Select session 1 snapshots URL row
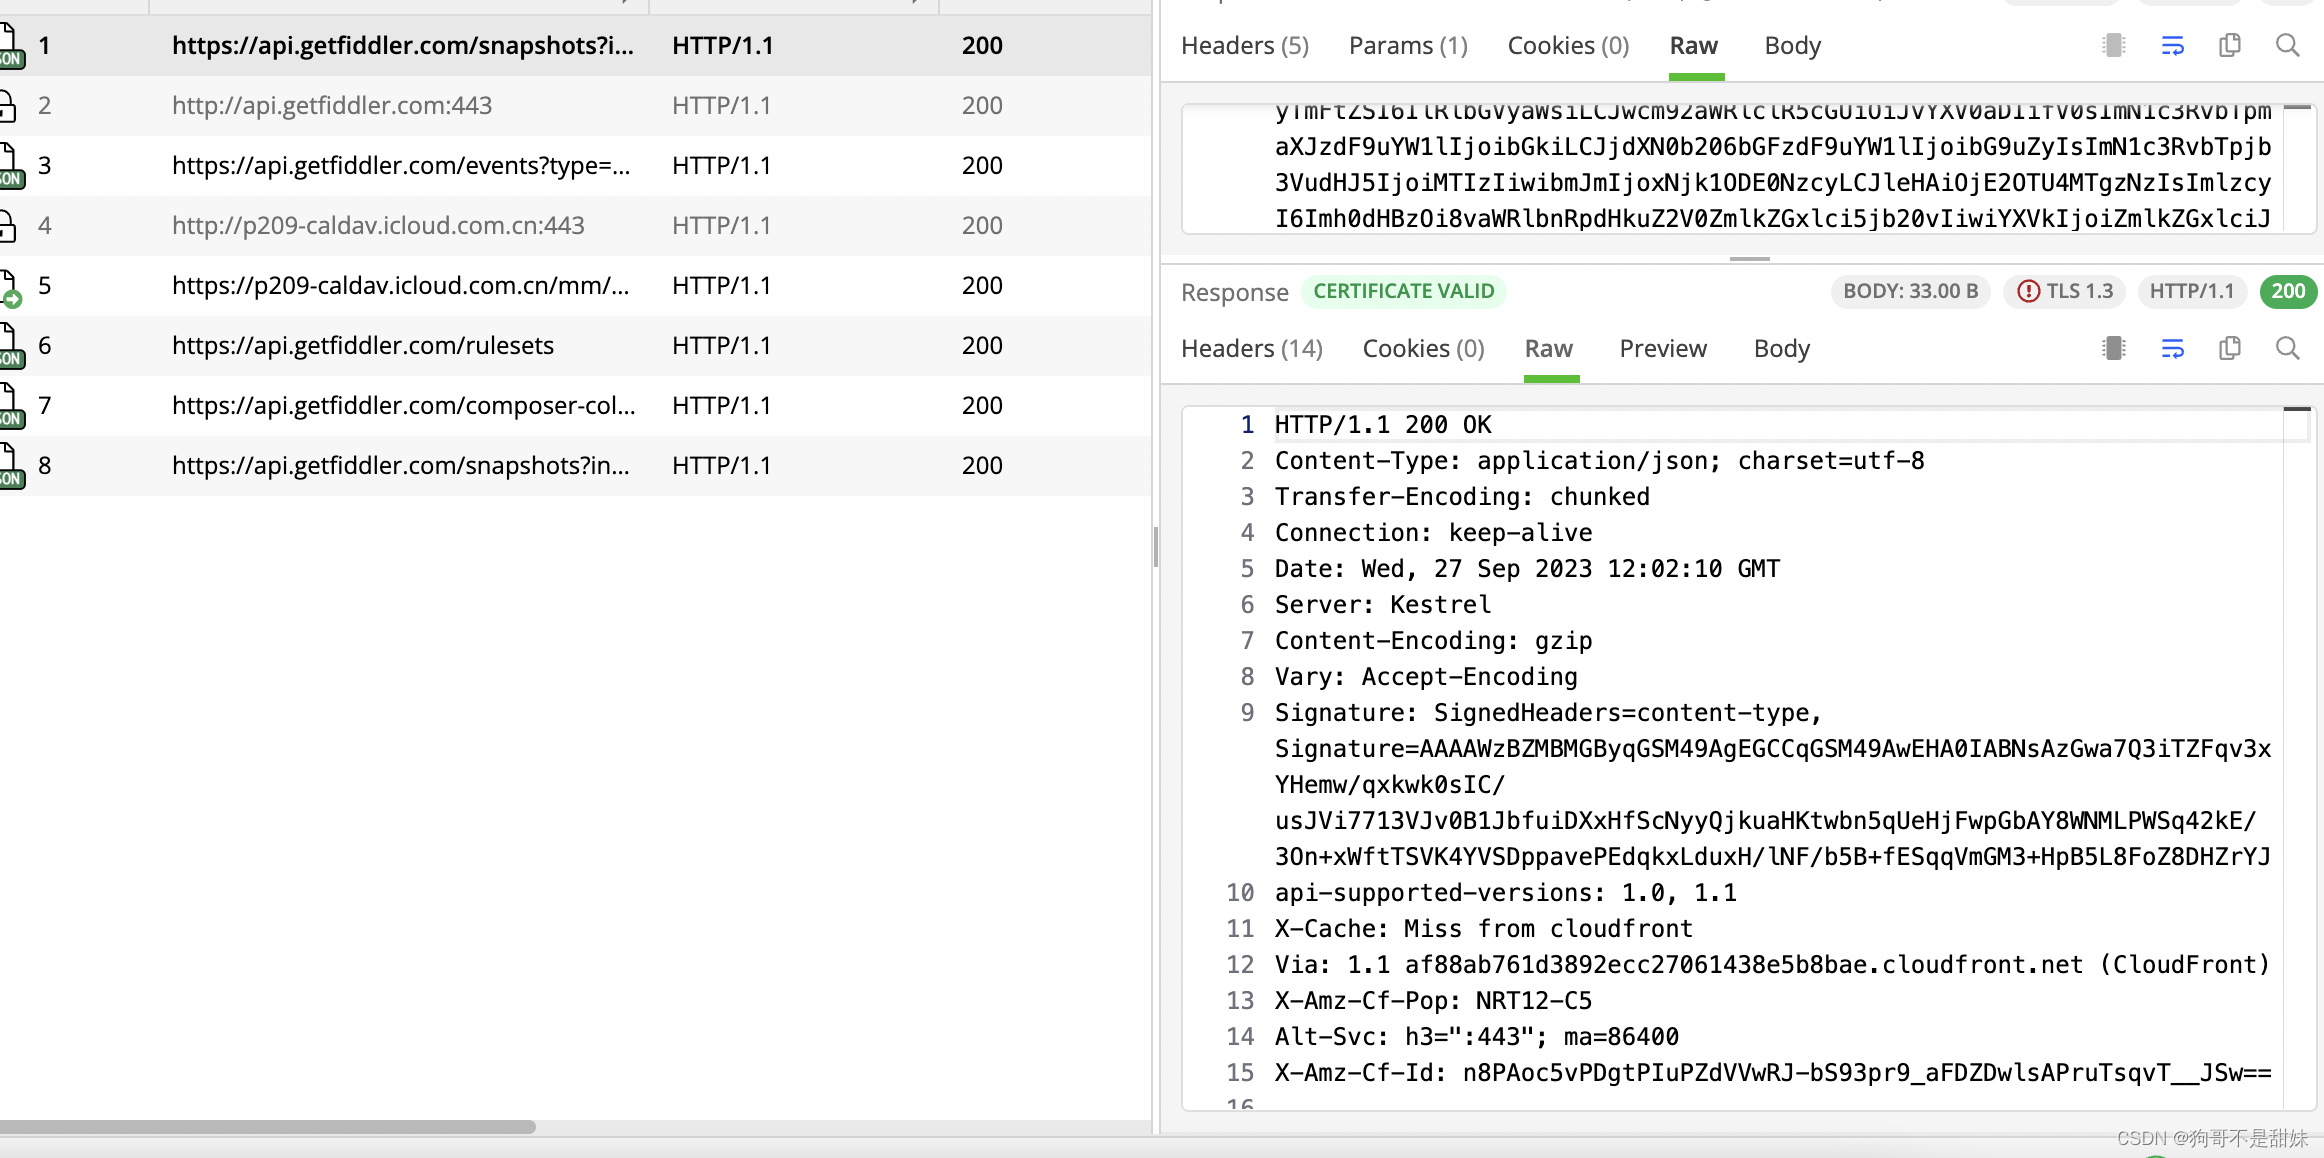 pyautogui.click(x=576, y=46)
